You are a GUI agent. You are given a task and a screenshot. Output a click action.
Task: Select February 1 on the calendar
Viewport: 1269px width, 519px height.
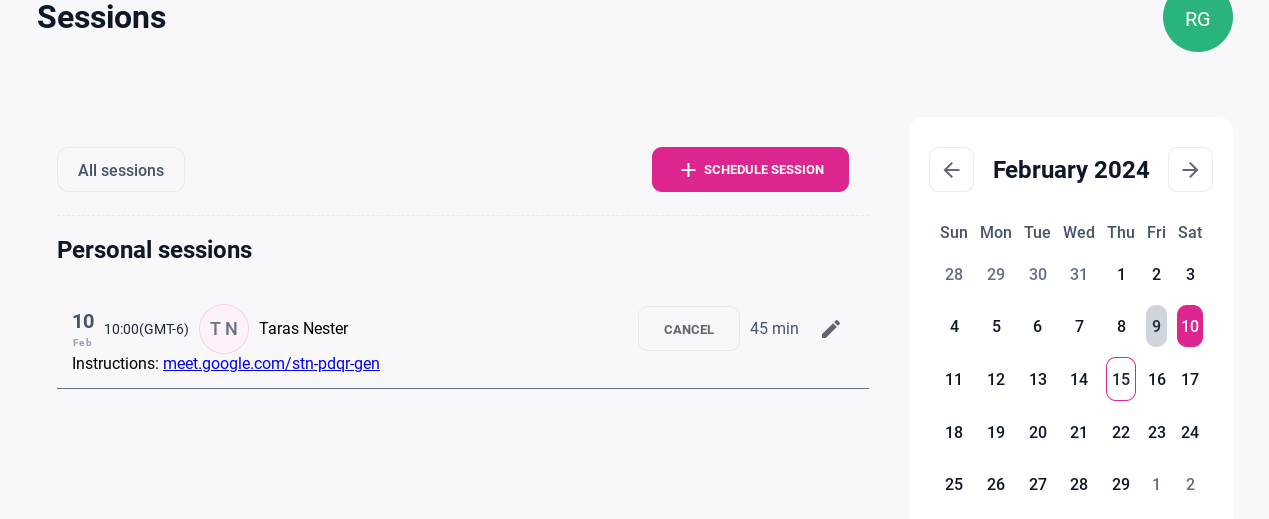1121,274
